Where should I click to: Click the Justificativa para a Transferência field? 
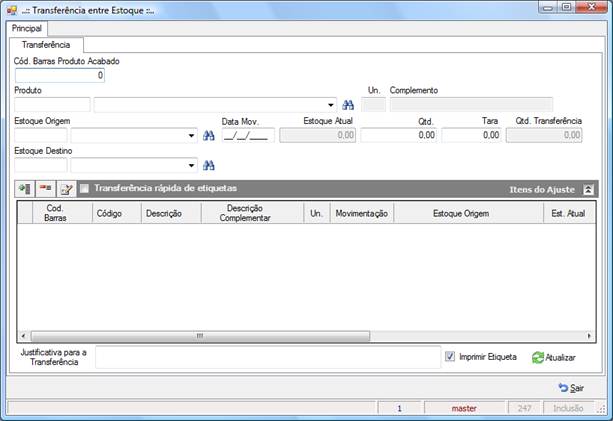pyautogui.click(x=268, y=357)
